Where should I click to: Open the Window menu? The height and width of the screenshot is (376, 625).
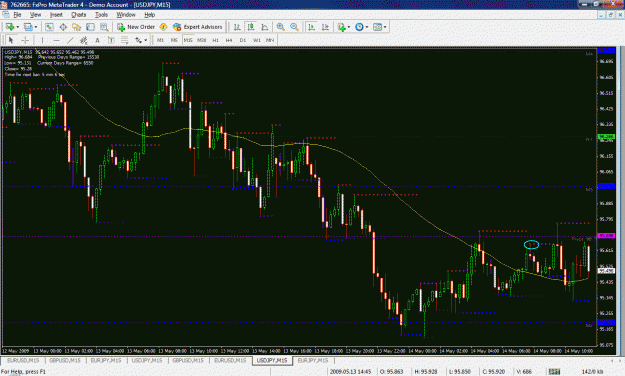(x=126, y=15)
